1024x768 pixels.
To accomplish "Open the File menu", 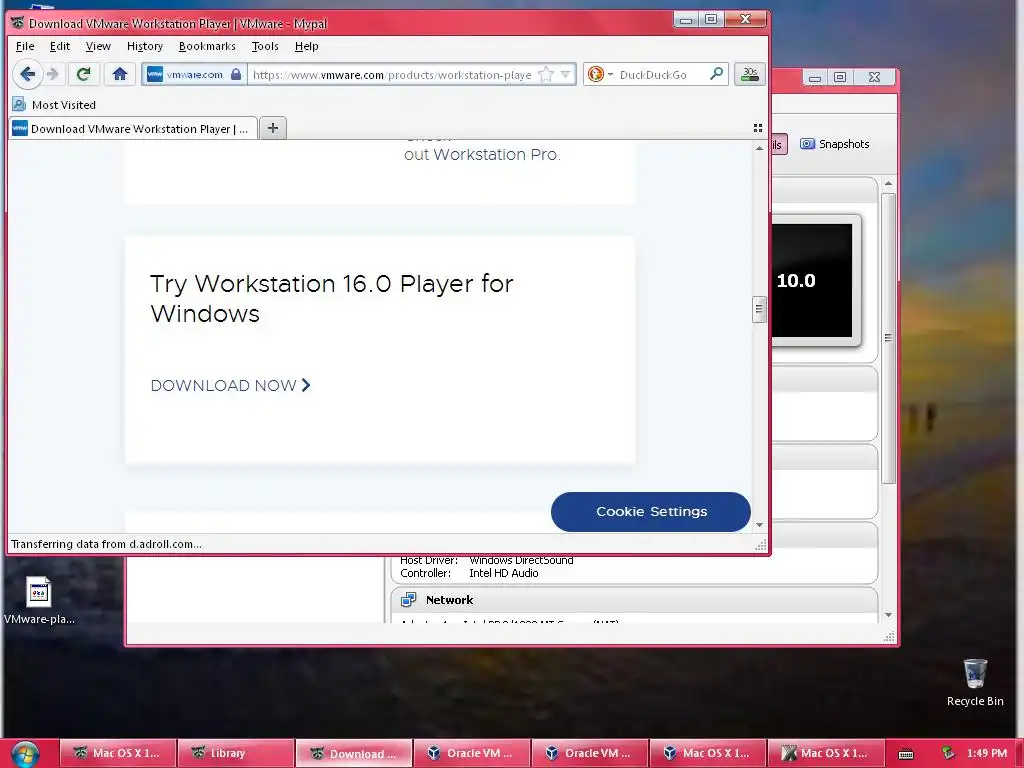I will coord(25,46).
